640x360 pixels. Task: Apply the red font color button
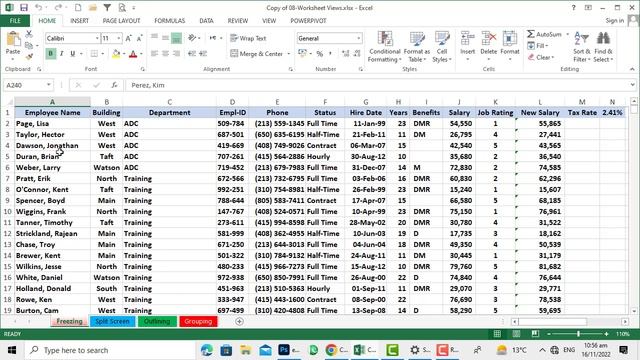tap(133, 53)
